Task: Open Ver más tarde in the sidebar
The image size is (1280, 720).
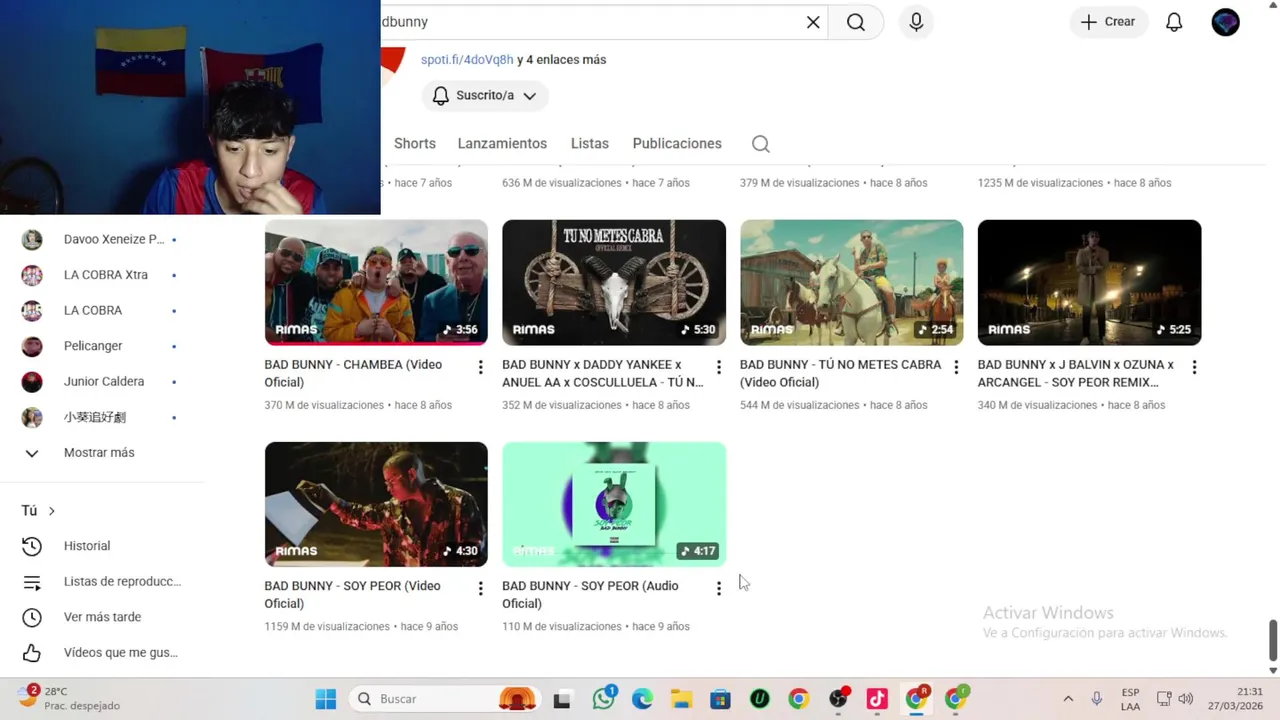Action: pos(102,617)
